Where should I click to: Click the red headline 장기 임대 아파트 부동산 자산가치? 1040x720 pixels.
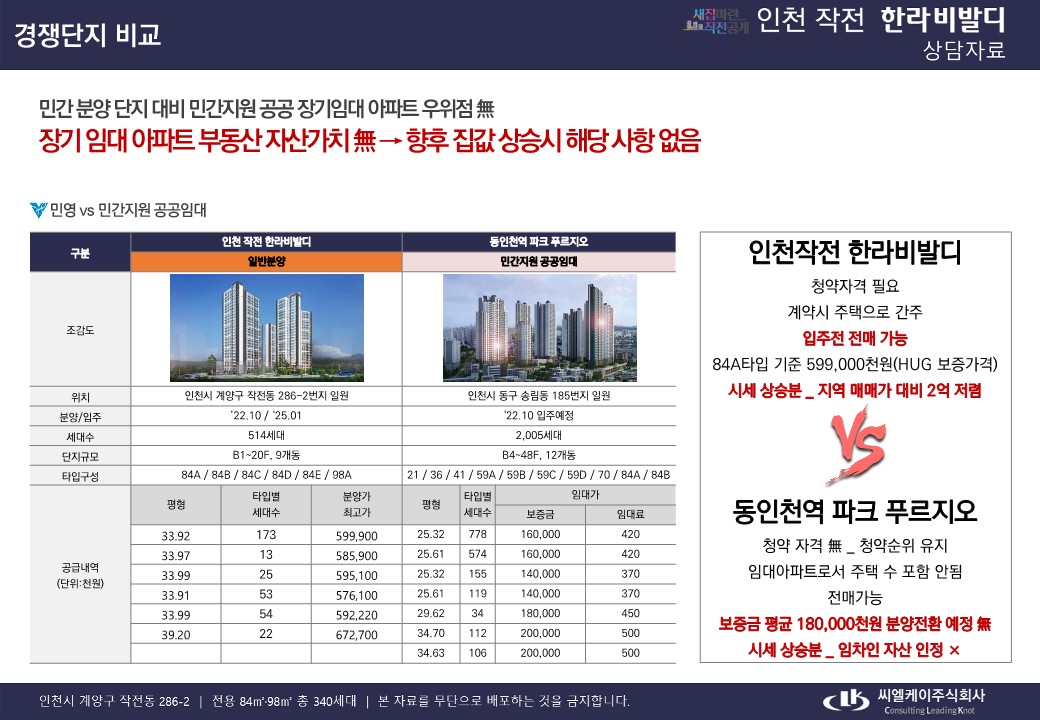369,140
